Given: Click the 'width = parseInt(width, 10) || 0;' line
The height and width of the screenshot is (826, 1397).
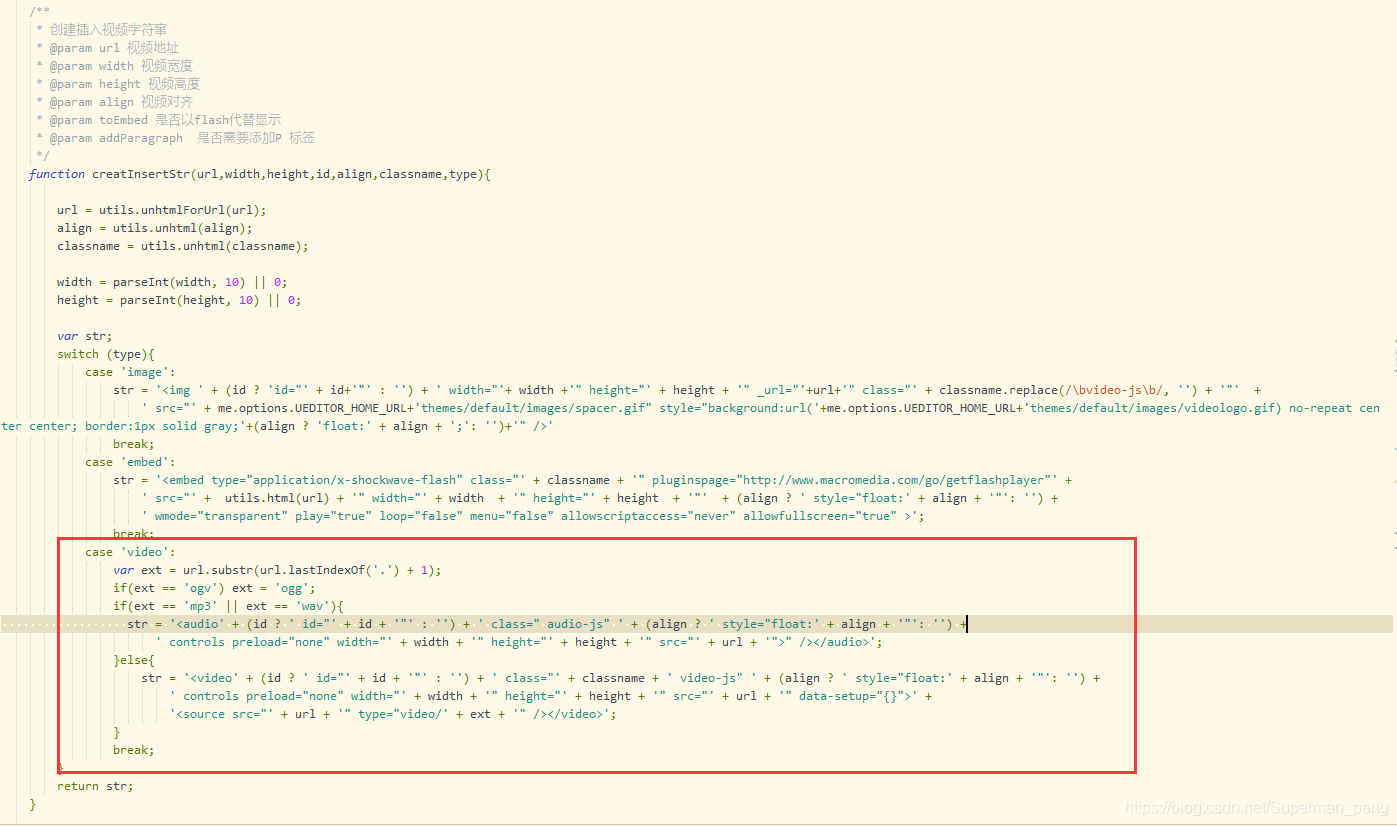Looking at the screenshot, I should 172,282.
